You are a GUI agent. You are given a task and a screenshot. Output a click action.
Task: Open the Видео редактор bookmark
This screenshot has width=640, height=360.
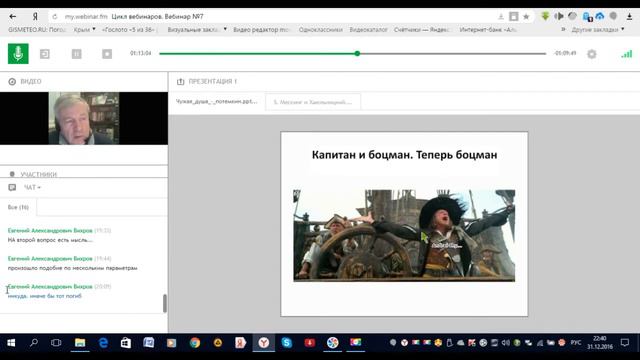coord(261,30)
